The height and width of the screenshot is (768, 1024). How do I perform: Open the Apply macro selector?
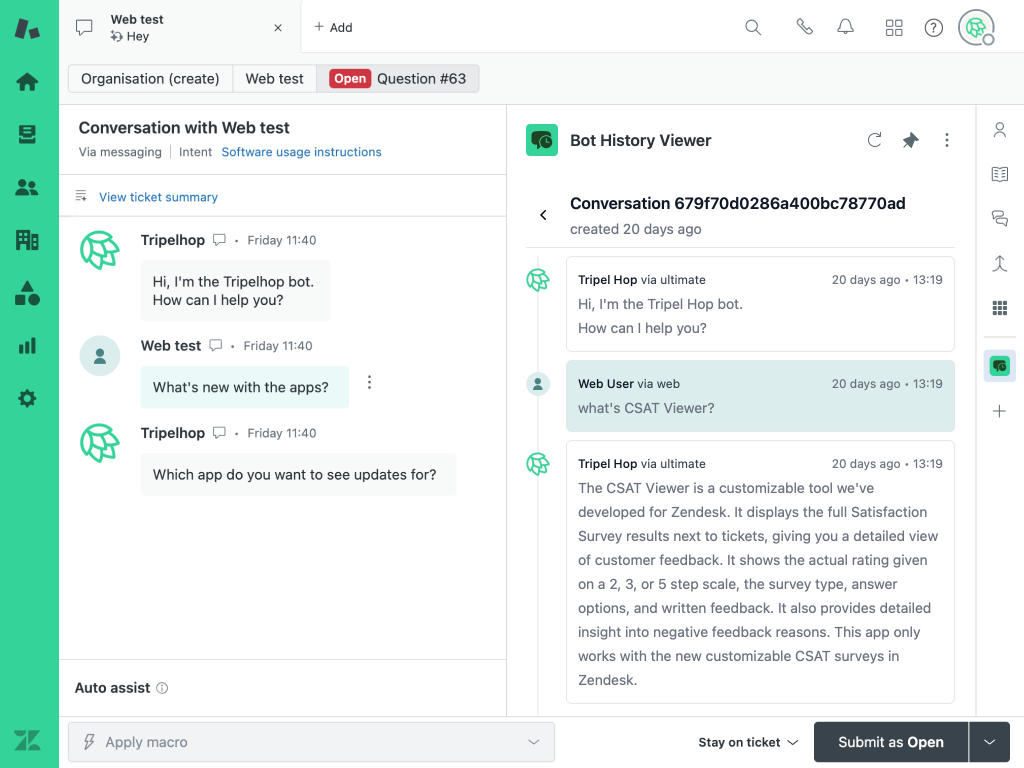click(311, 742)
